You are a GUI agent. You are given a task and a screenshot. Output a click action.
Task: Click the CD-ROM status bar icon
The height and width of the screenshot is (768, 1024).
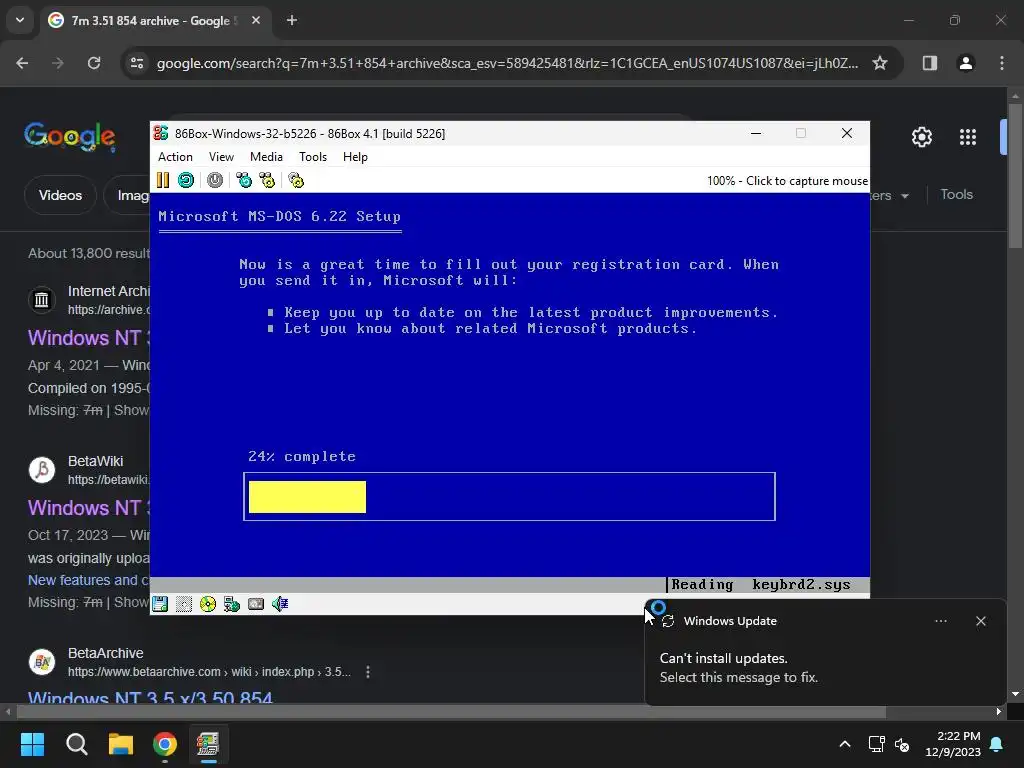(x=208, y=604)
